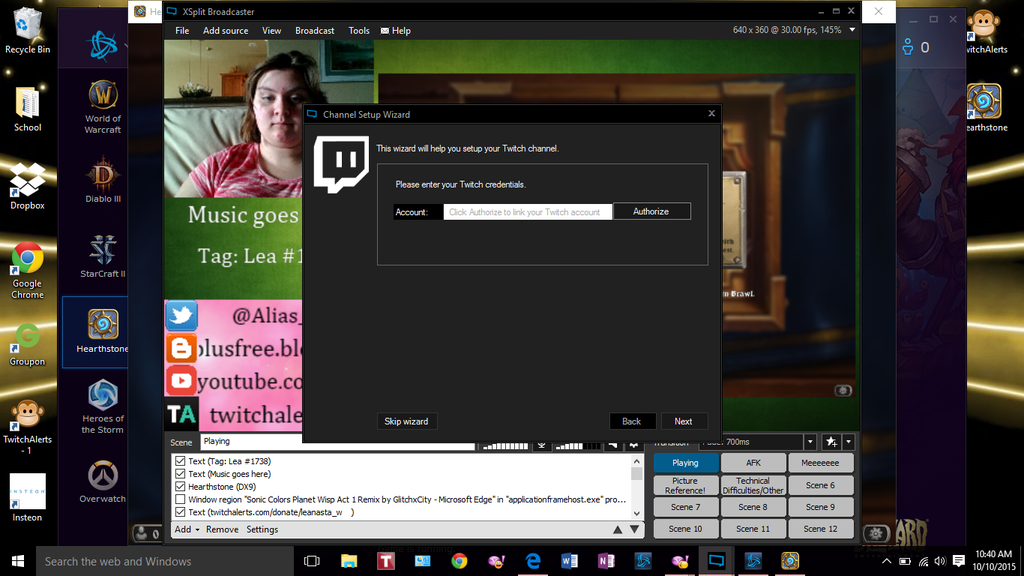Expand the transition Fade 700ms dropdown
This screenshot has width=1024, height=576.
coord(810,442)
